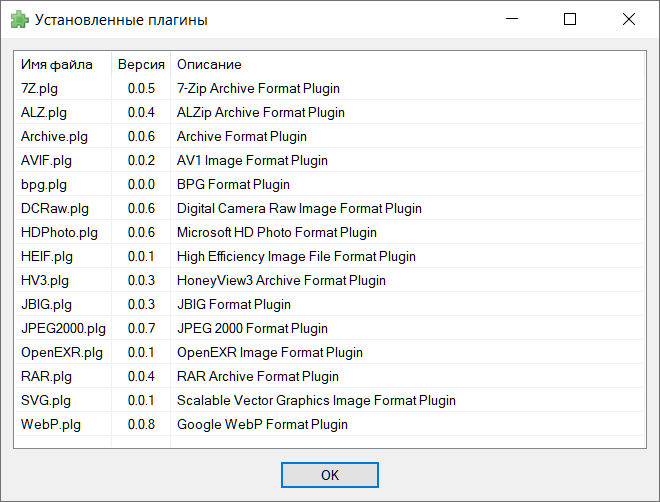Select the OpenEXR.plg row
This screenshot has height=502, width=660.
(330, 352)
